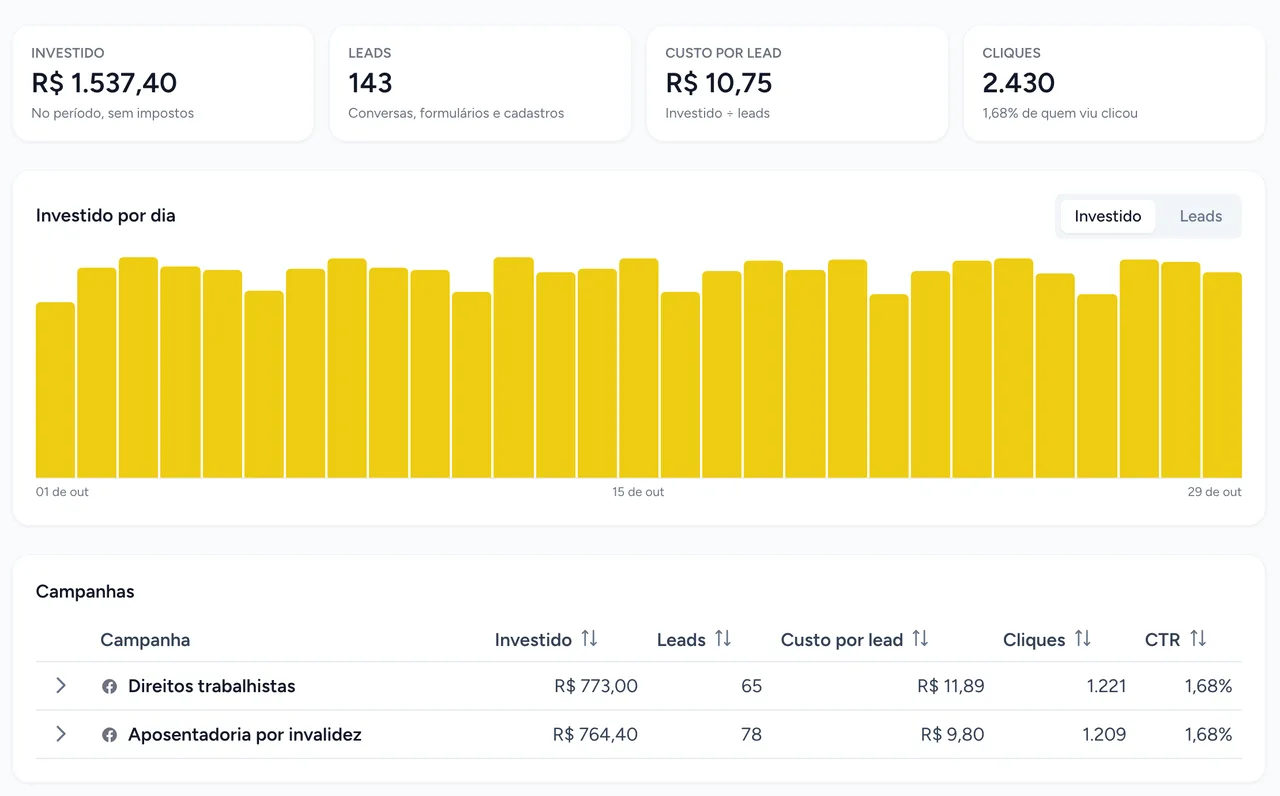Click the total leads value 143
1280x796 pixels.
pyautogui.click(x=370, y=82)
